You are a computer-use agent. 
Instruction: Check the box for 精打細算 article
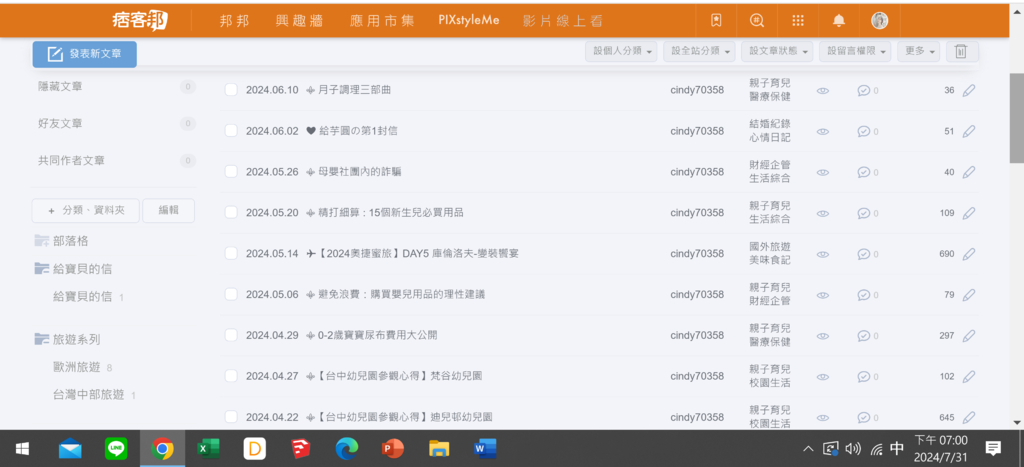click(x=231, y=212)
